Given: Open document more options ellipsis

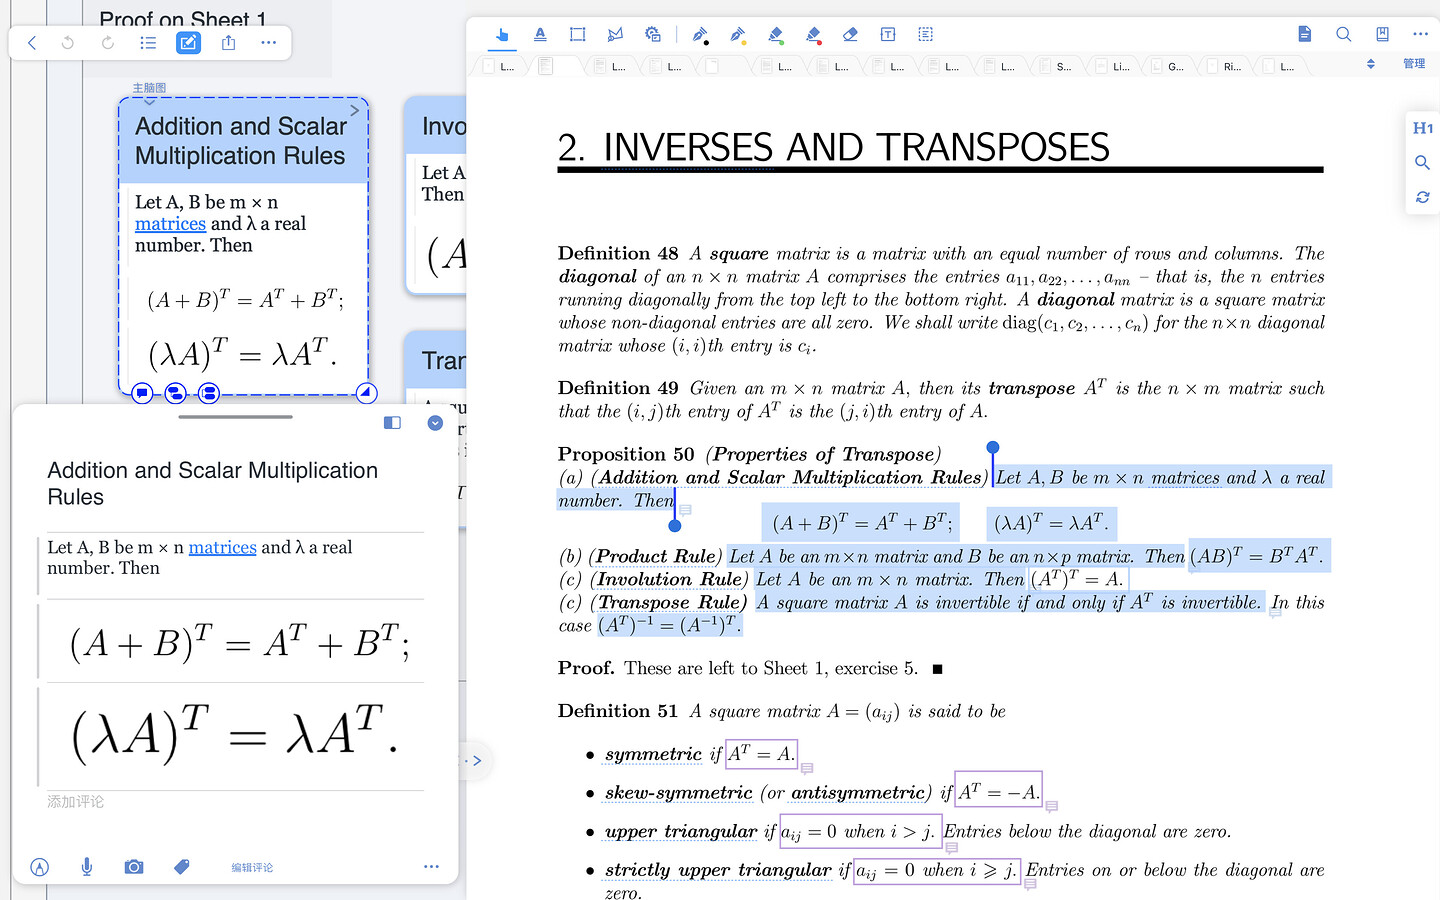Looking at the screenshot, I should 1420,34.
